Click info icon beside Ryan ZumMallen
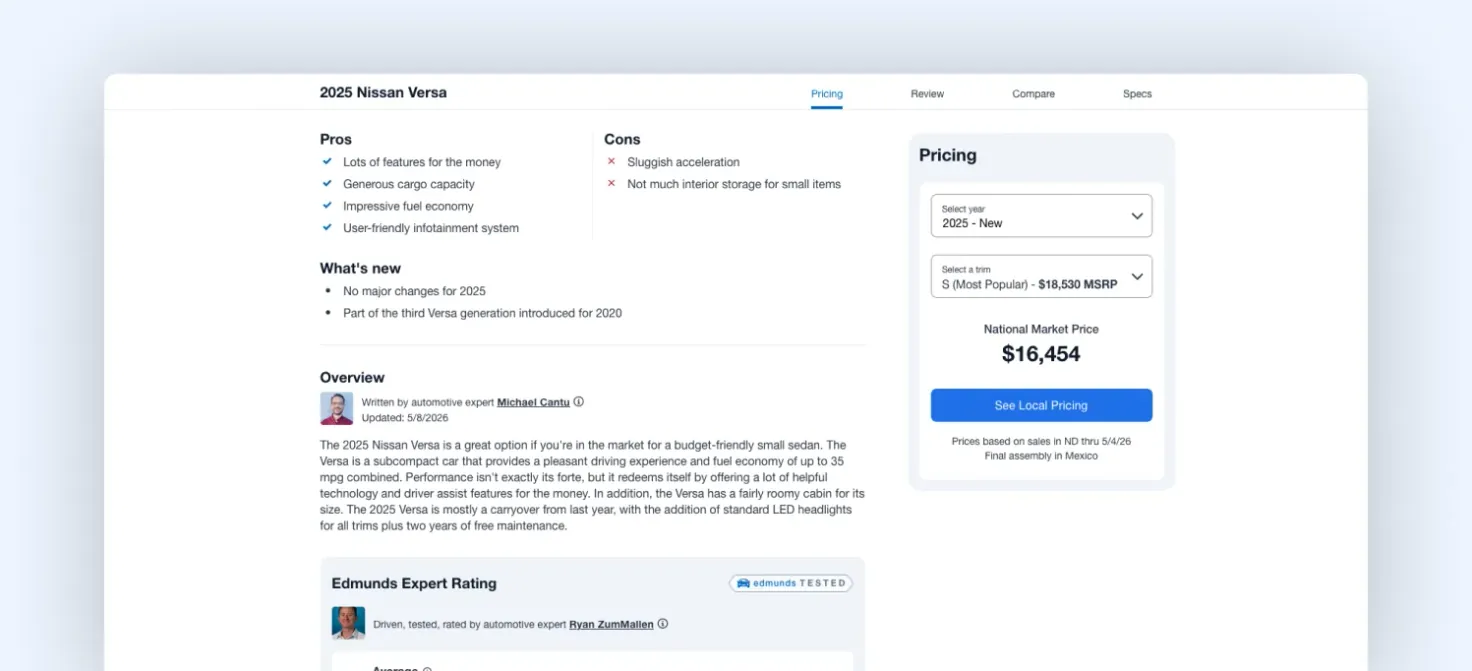The width and height of the screenshot is (1472, 671). 662,624
